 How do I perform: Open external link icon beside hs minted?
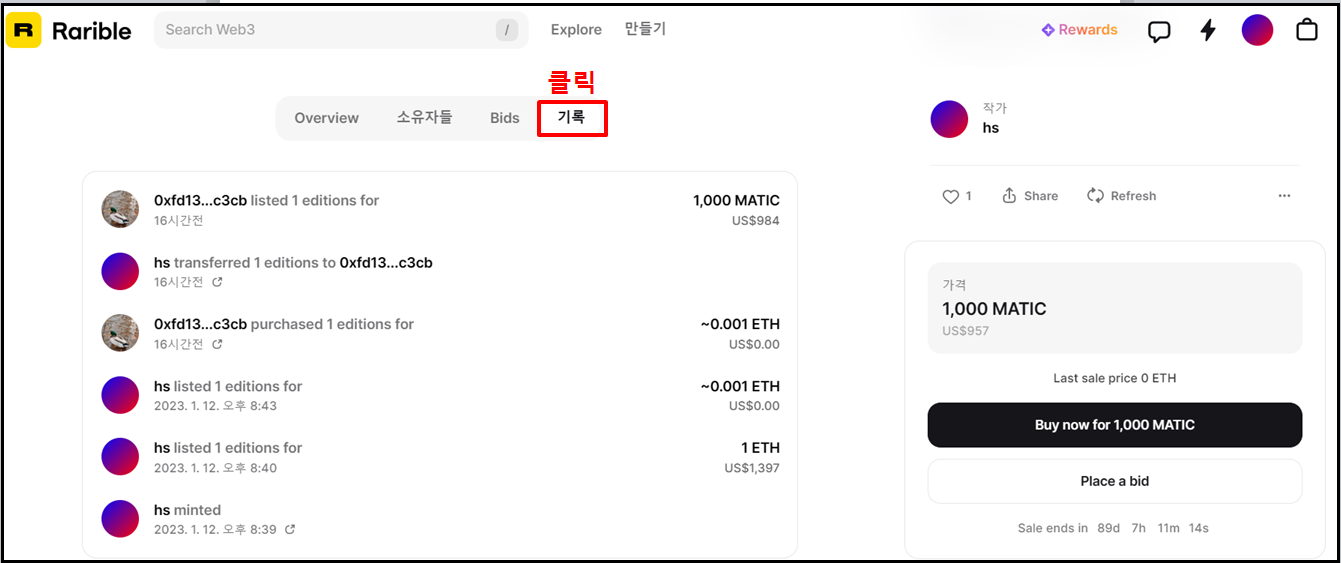pyautogui.click(x=290, y=530)
